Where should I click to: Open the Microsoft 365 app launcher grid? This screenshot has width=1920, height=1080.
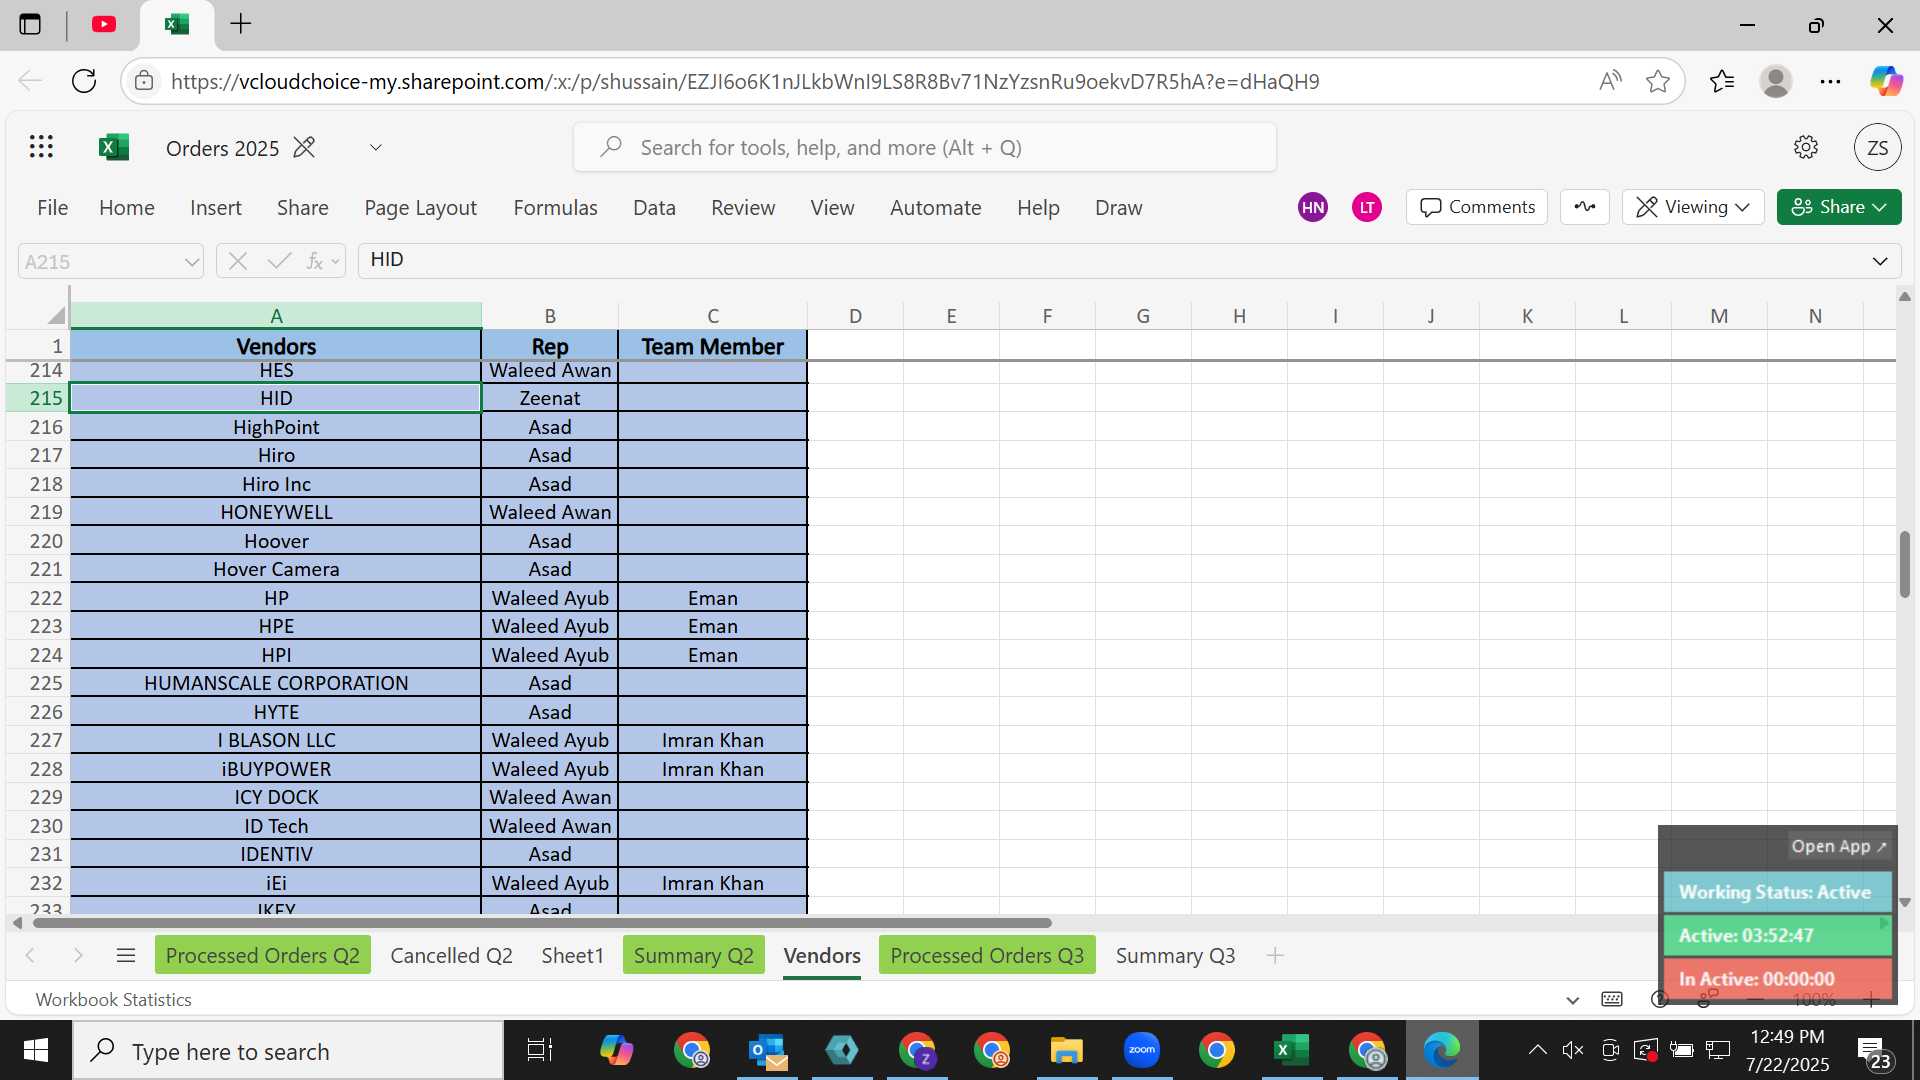pyautogui.click(x=41, y=147)
